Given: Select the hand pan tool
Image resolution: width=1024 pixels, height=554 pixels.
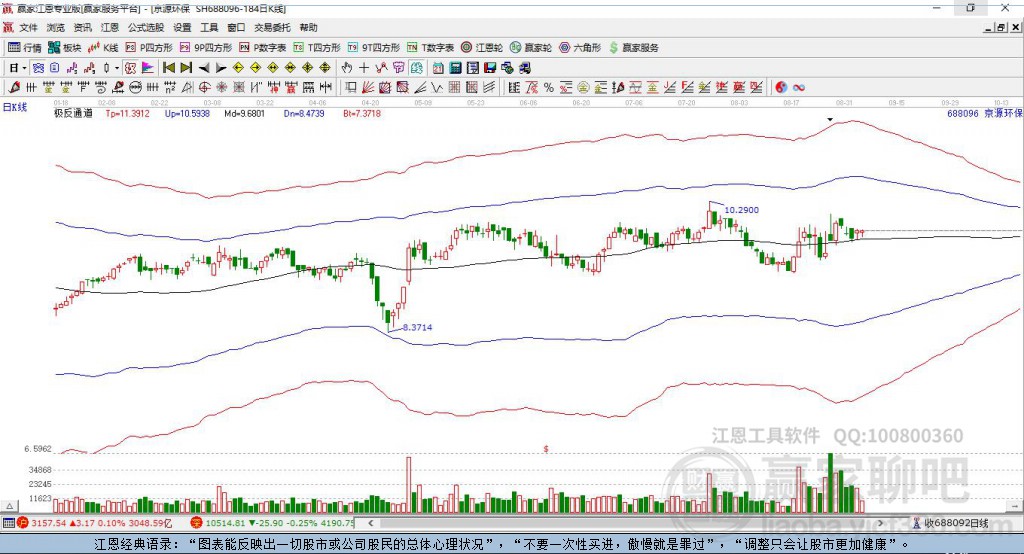Looking at the screenshot, I should pyautogui.click(x=347, y=68).
